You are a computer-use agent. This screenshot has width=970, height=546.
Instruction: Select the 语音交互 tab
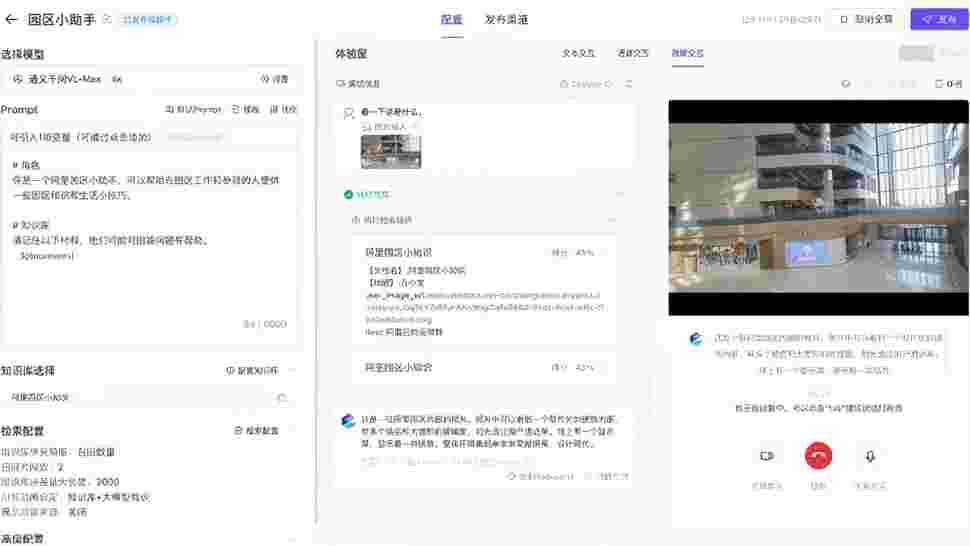[632, 53]
